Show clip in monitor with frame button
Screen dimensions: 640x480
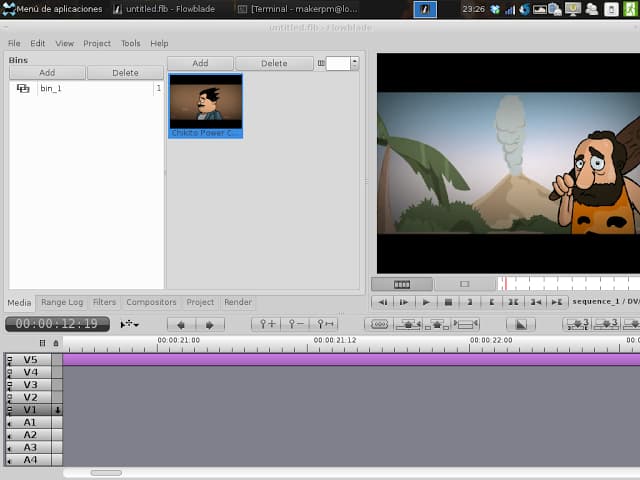[x=464, y=284]
